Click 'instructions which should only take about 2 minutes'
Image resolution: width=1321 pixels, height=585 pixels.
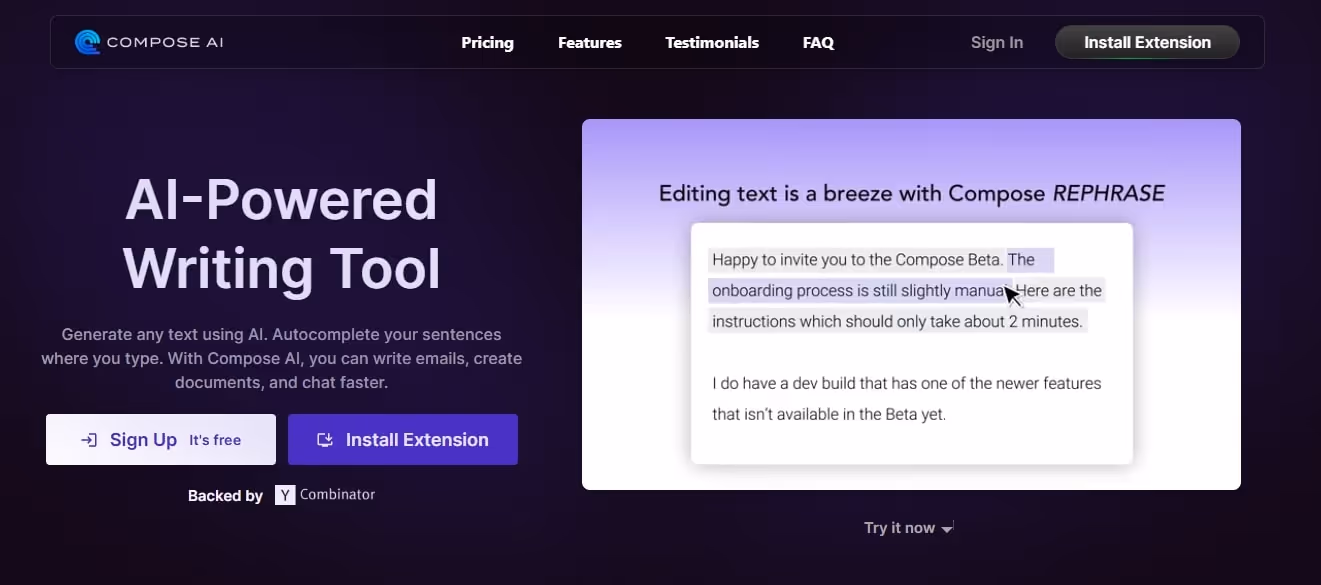pos(897,322)
